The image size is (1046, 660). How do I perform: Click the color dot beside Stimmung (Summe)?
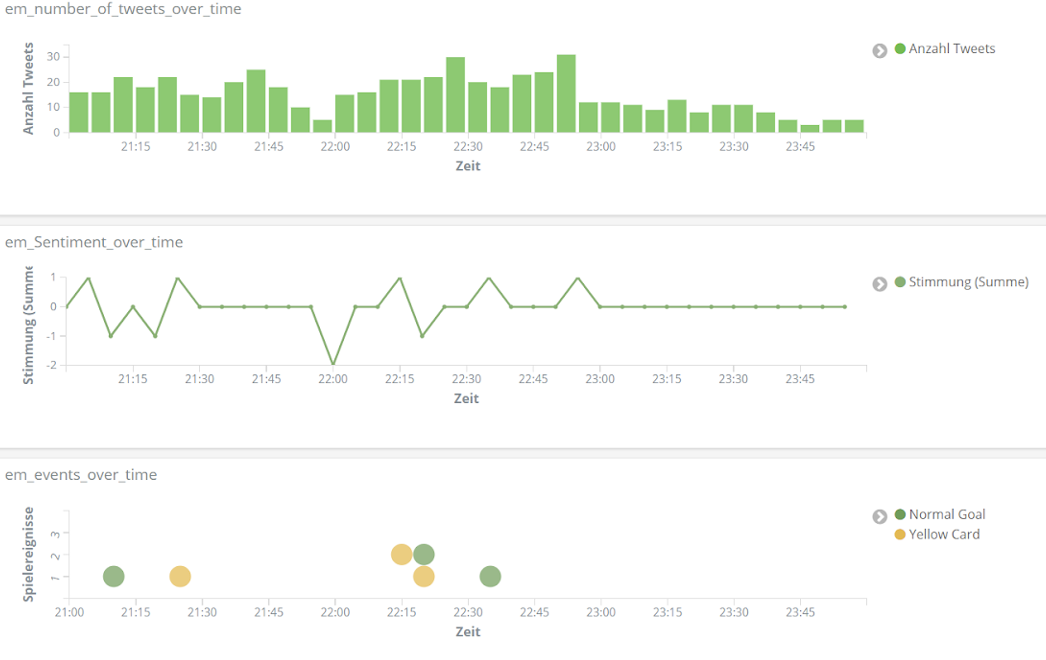[900, 283]
